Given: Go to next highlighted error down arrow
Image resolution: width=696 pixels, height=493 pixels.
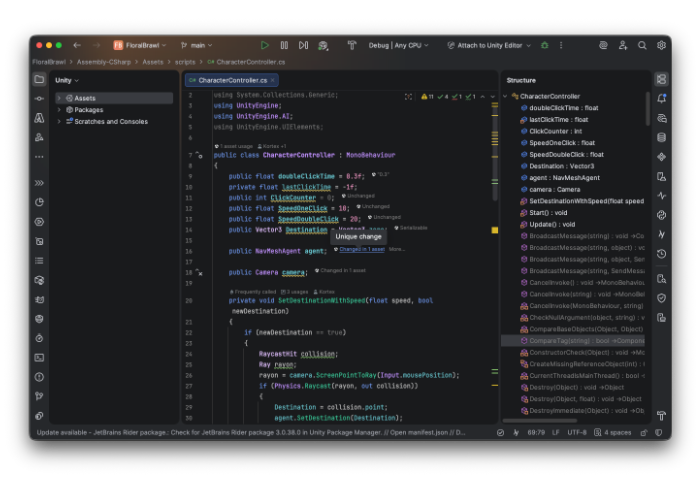Looking at the screenshot, I should pos(493,97).
